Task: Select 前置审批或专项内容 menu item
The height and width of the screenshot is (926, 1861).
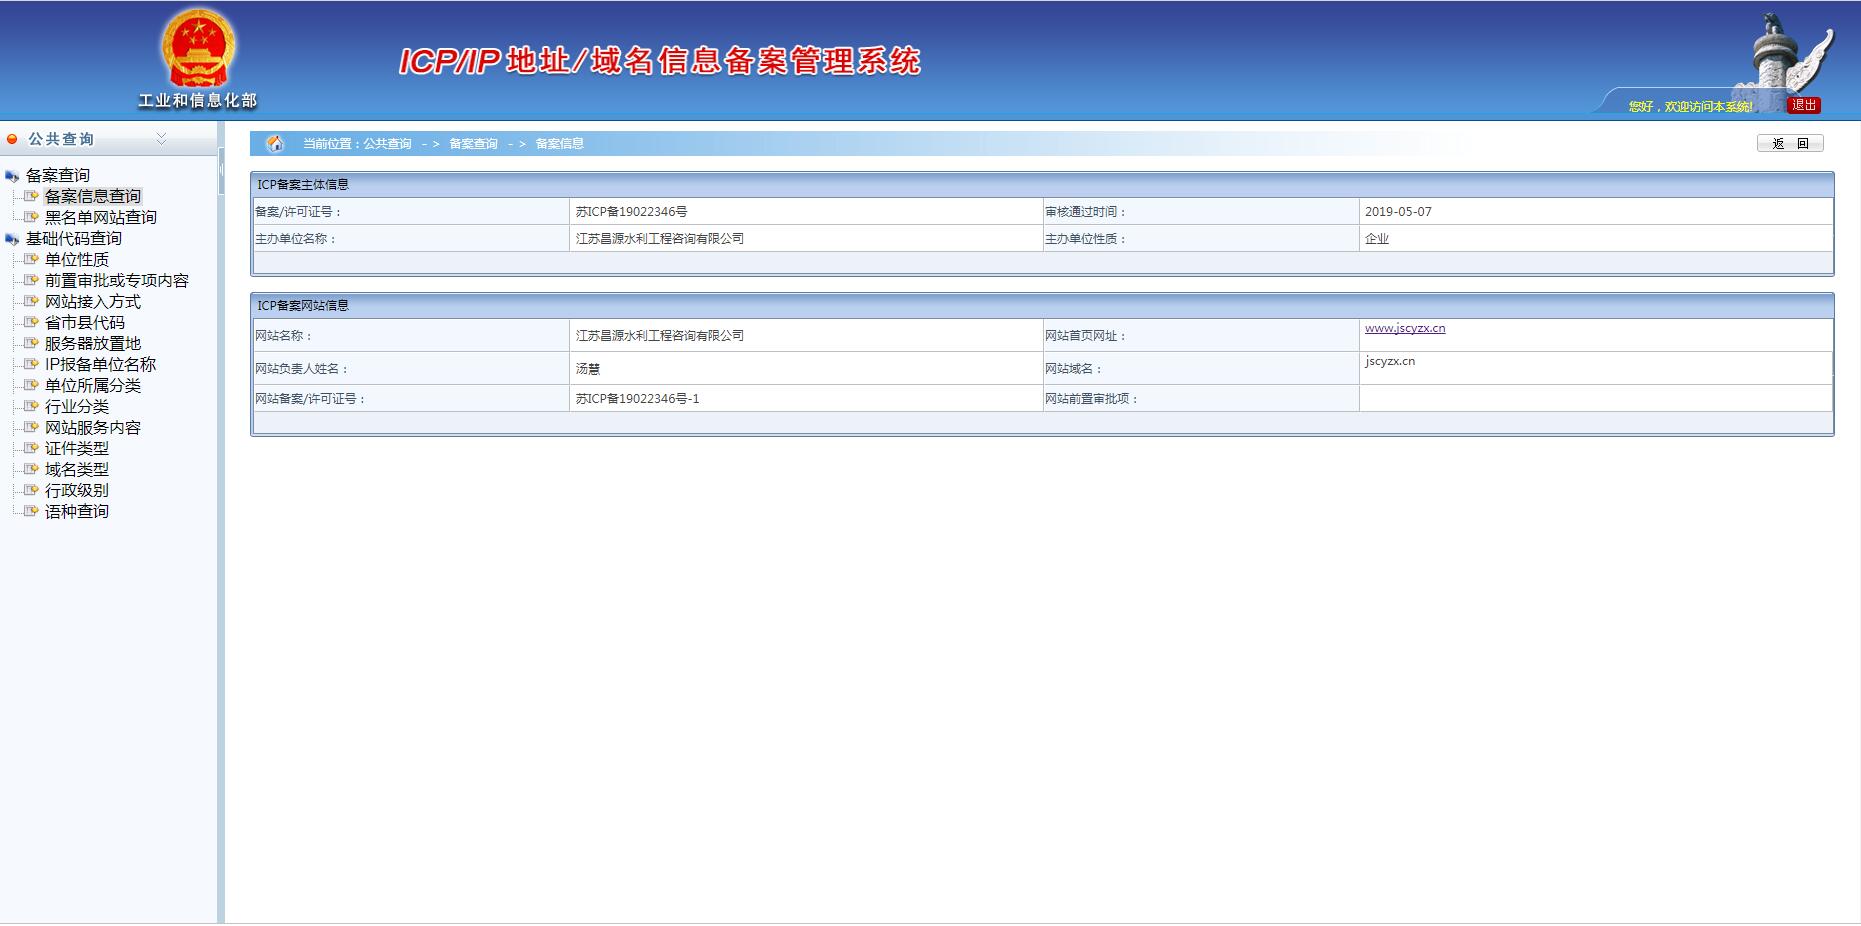Action: [116, 281]
